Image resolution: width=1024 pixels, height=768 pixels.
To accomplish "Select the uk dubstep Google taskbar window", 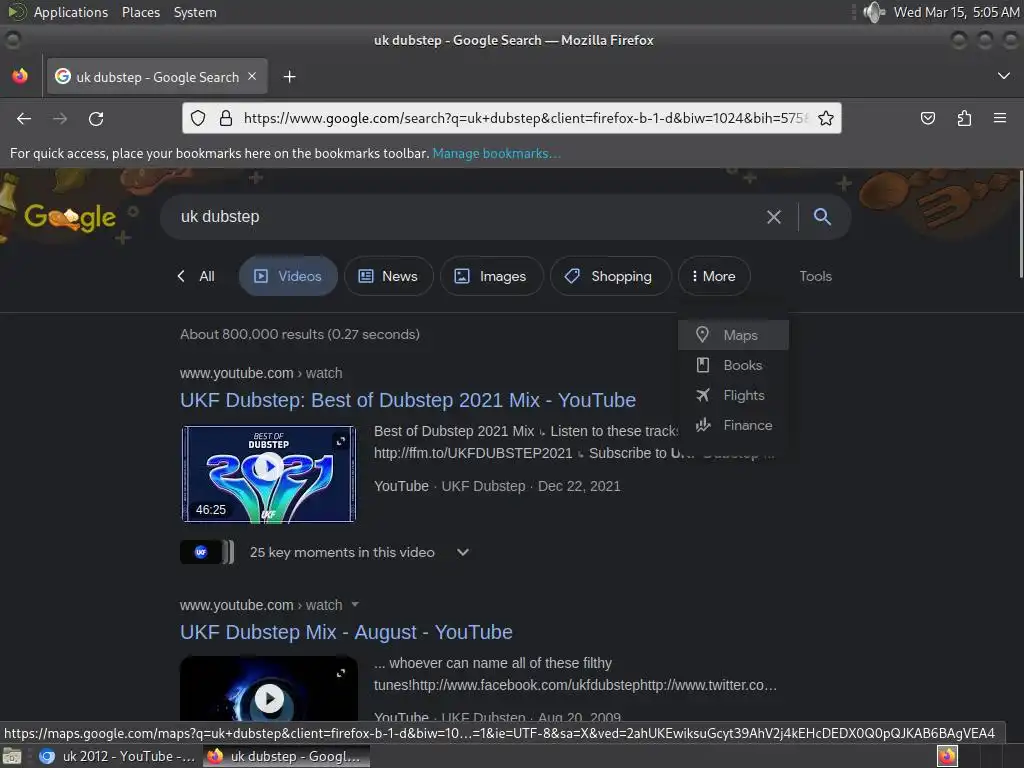I will tap(286, 756).
